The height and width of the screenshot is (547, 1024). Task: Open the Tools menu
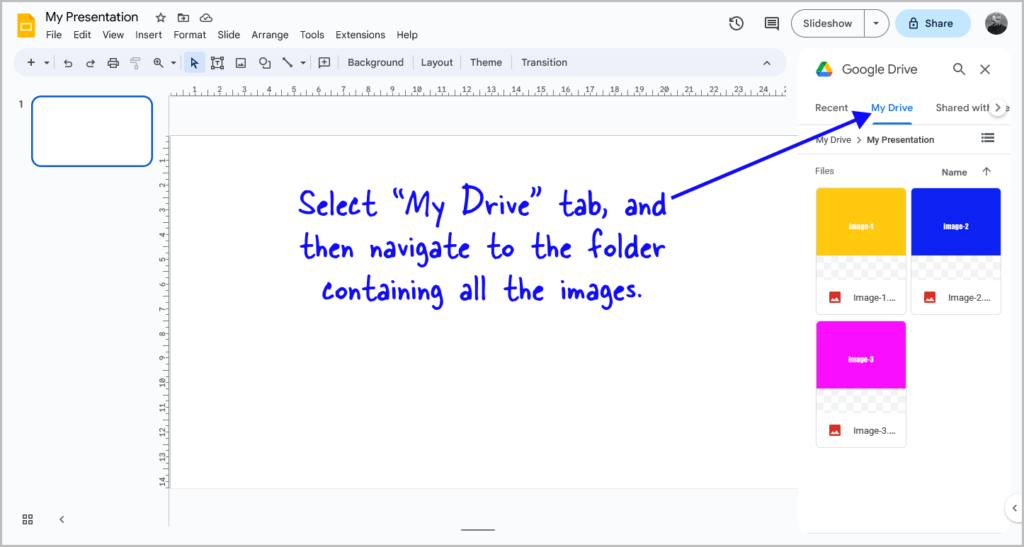coord(312,35)
